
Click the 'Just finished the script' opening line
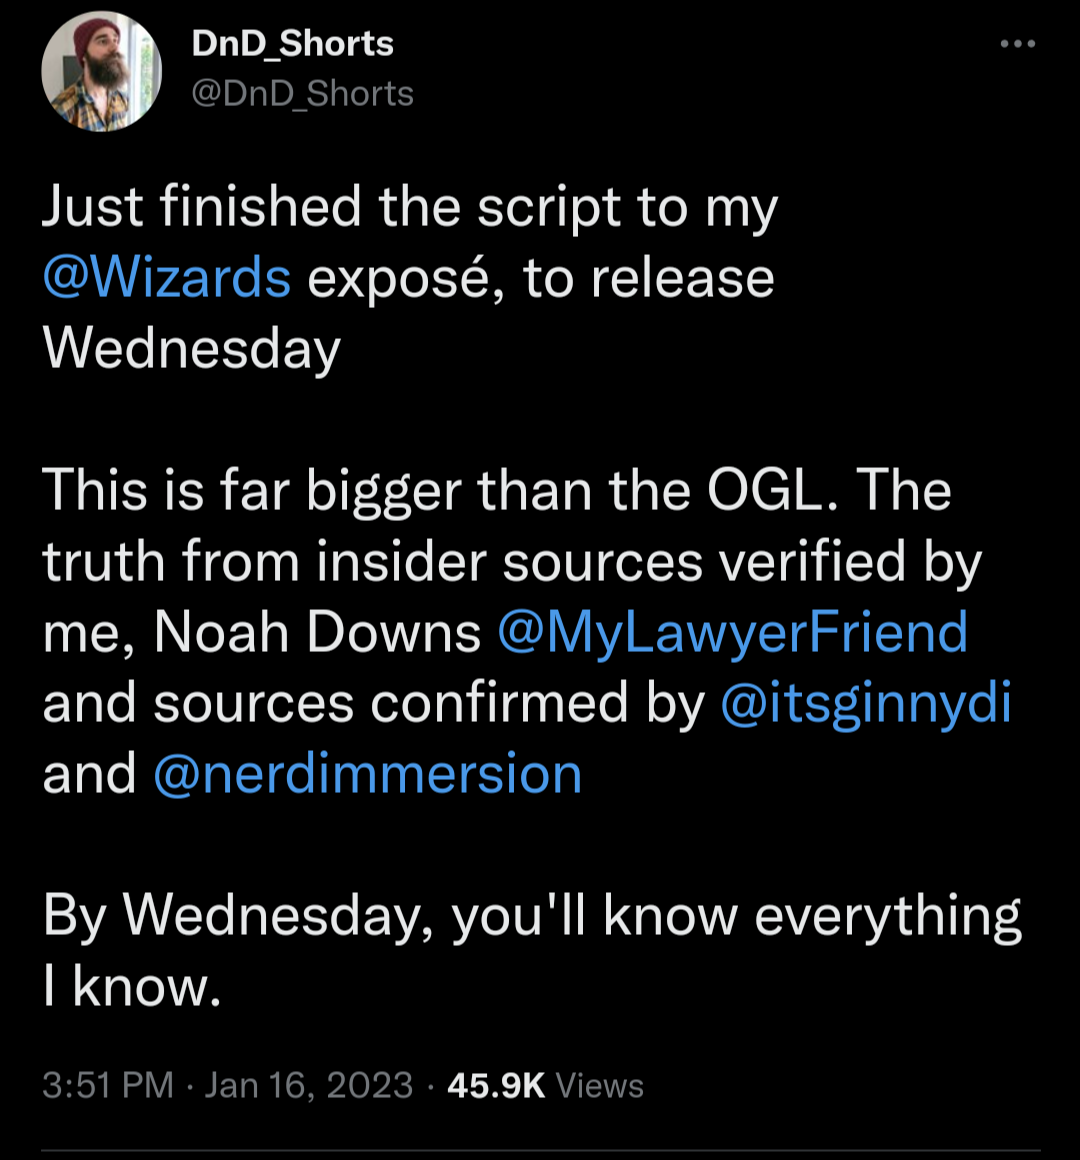[x=410, y=208]
